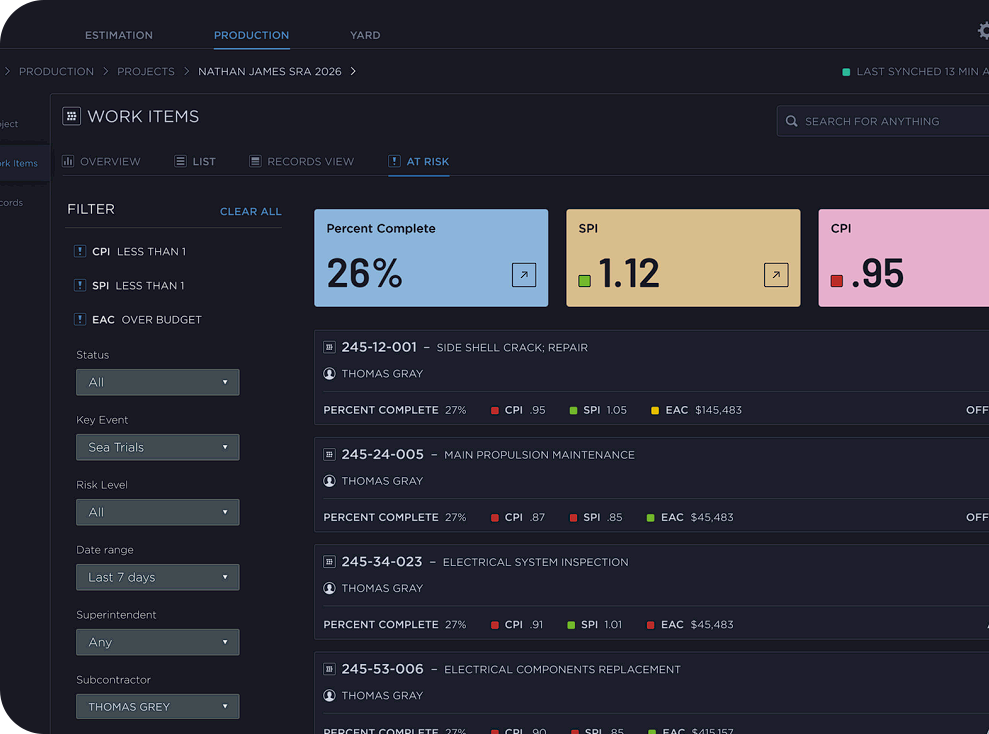Image resolution: width=989 pixels, height=734 pixels.
Task: Open the Subcontractor dropdown showing Thomas Grey
Action: pyautogui.click(x=157, y=707)
